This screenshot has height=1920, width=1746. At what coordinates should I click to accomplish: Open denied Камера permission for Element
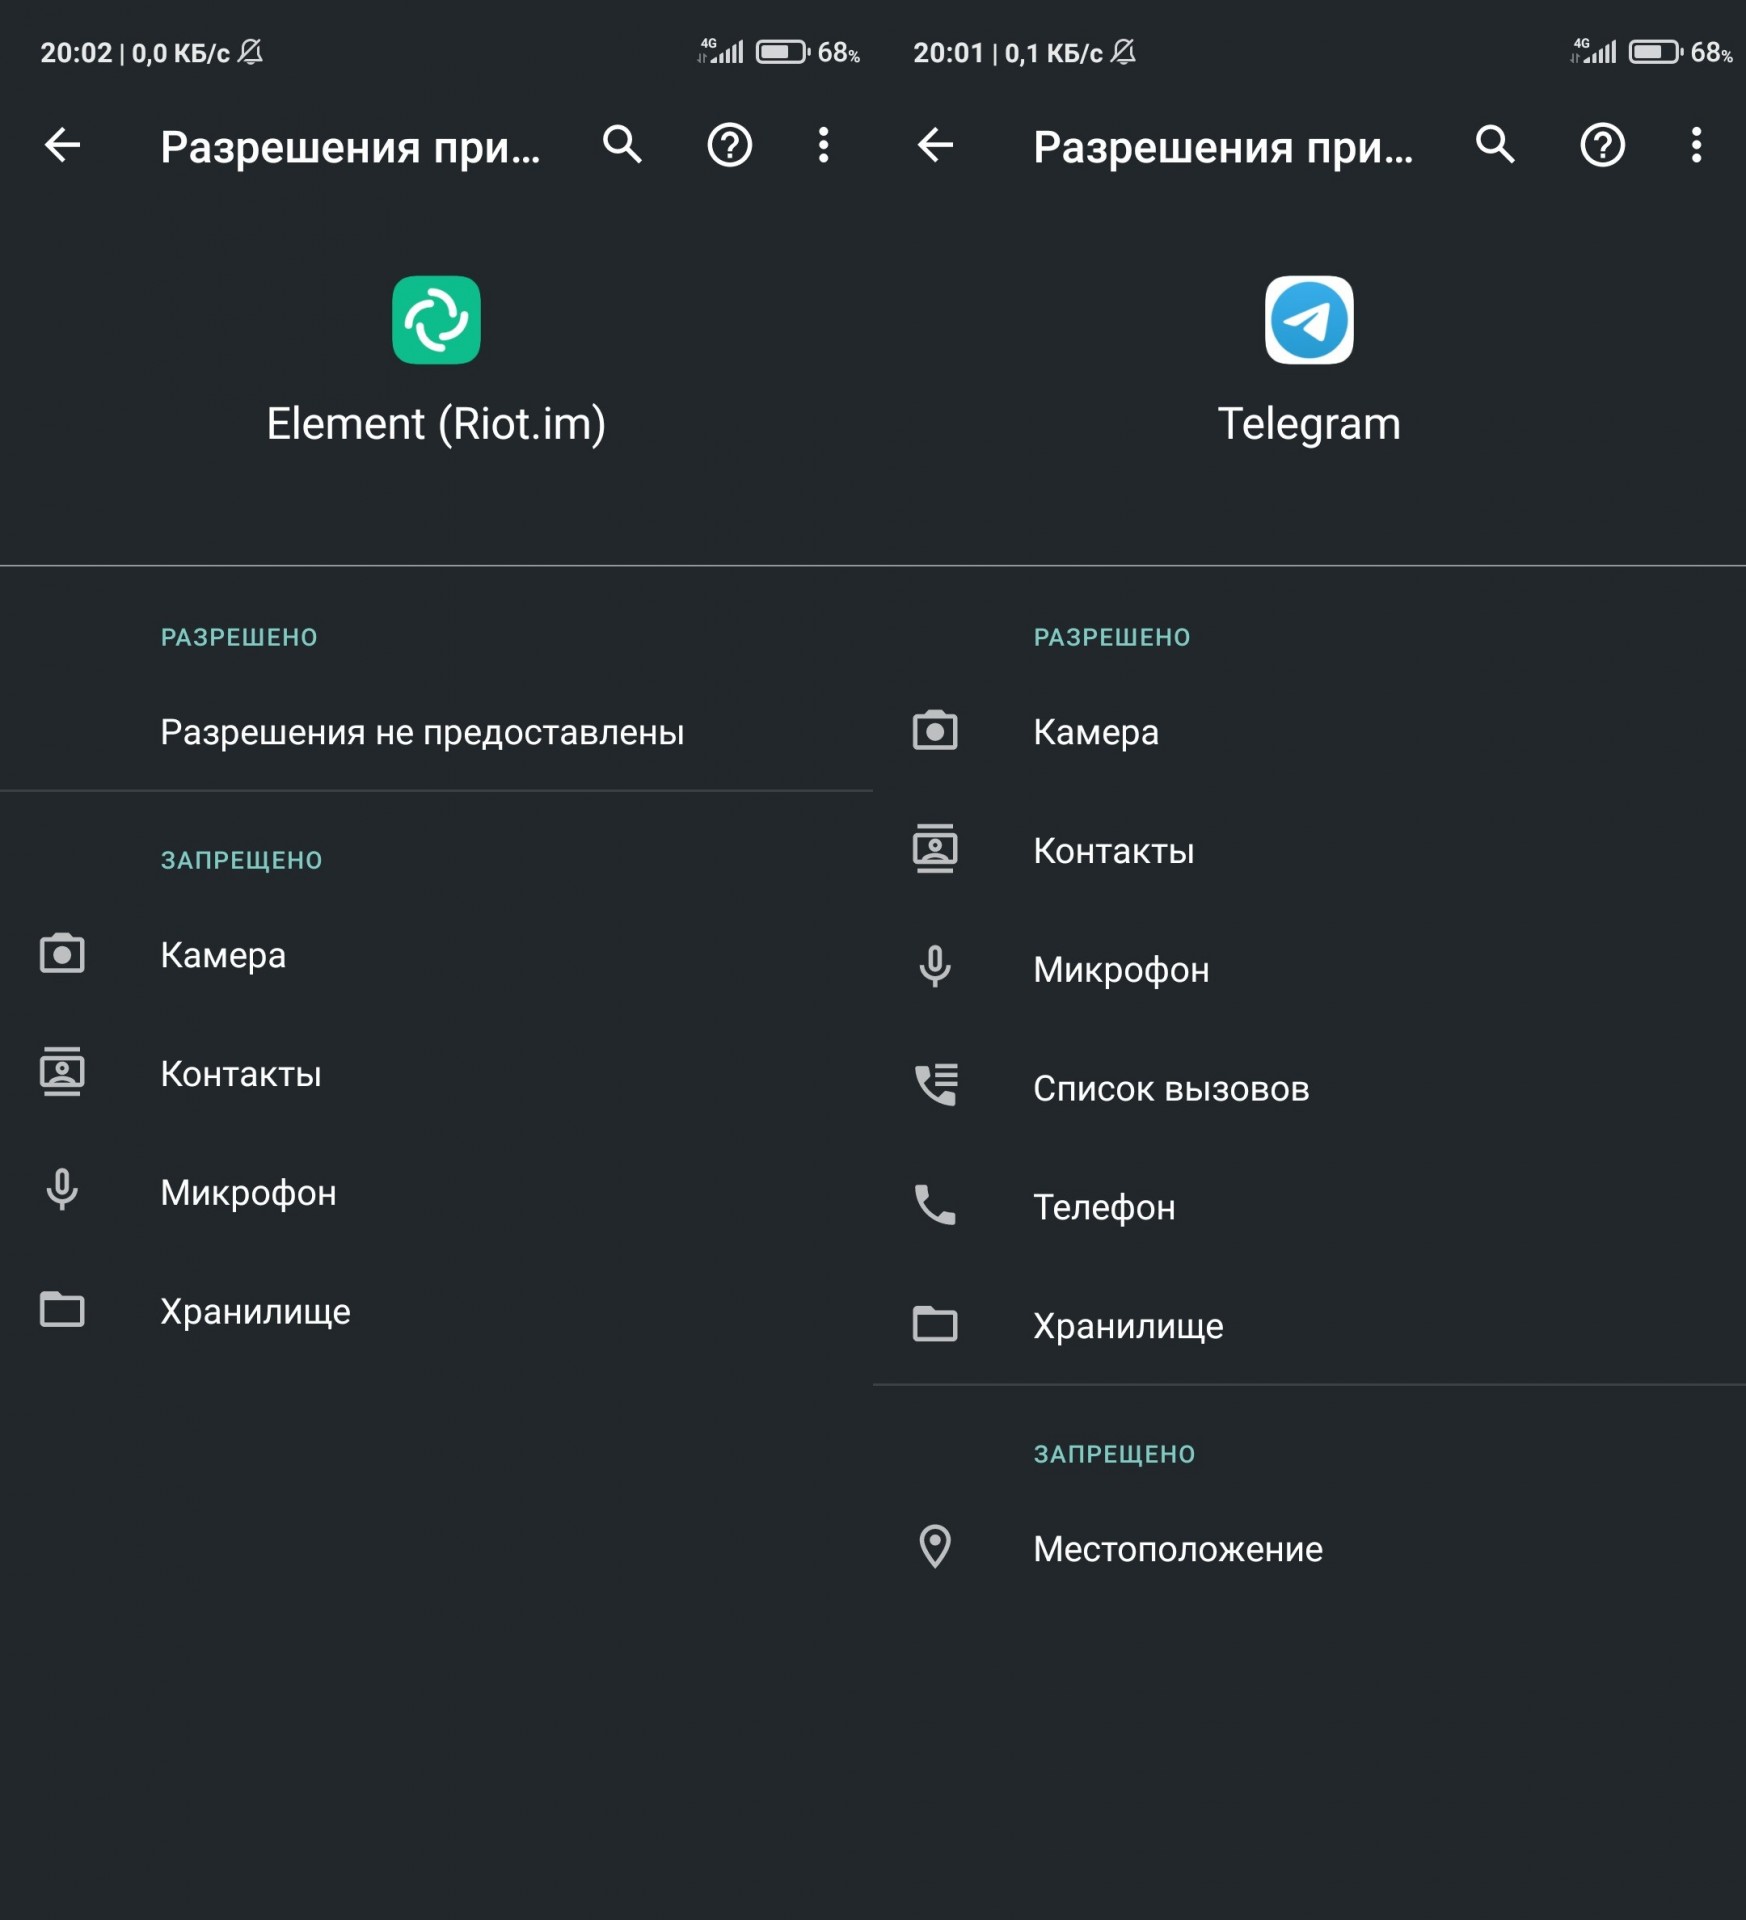436,954
